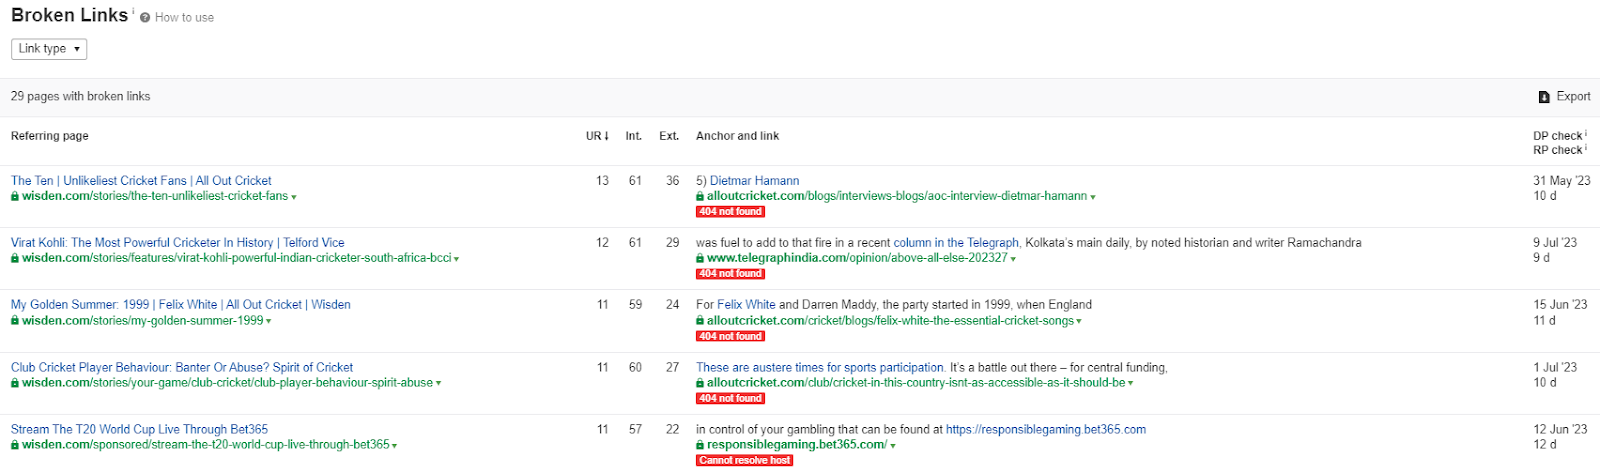Image resolution: width=1600 pixels, height=473 pixels.
Task: Expand caret after club-player-behaviour-spirit-abuse URL
Action: pos(439,383)
